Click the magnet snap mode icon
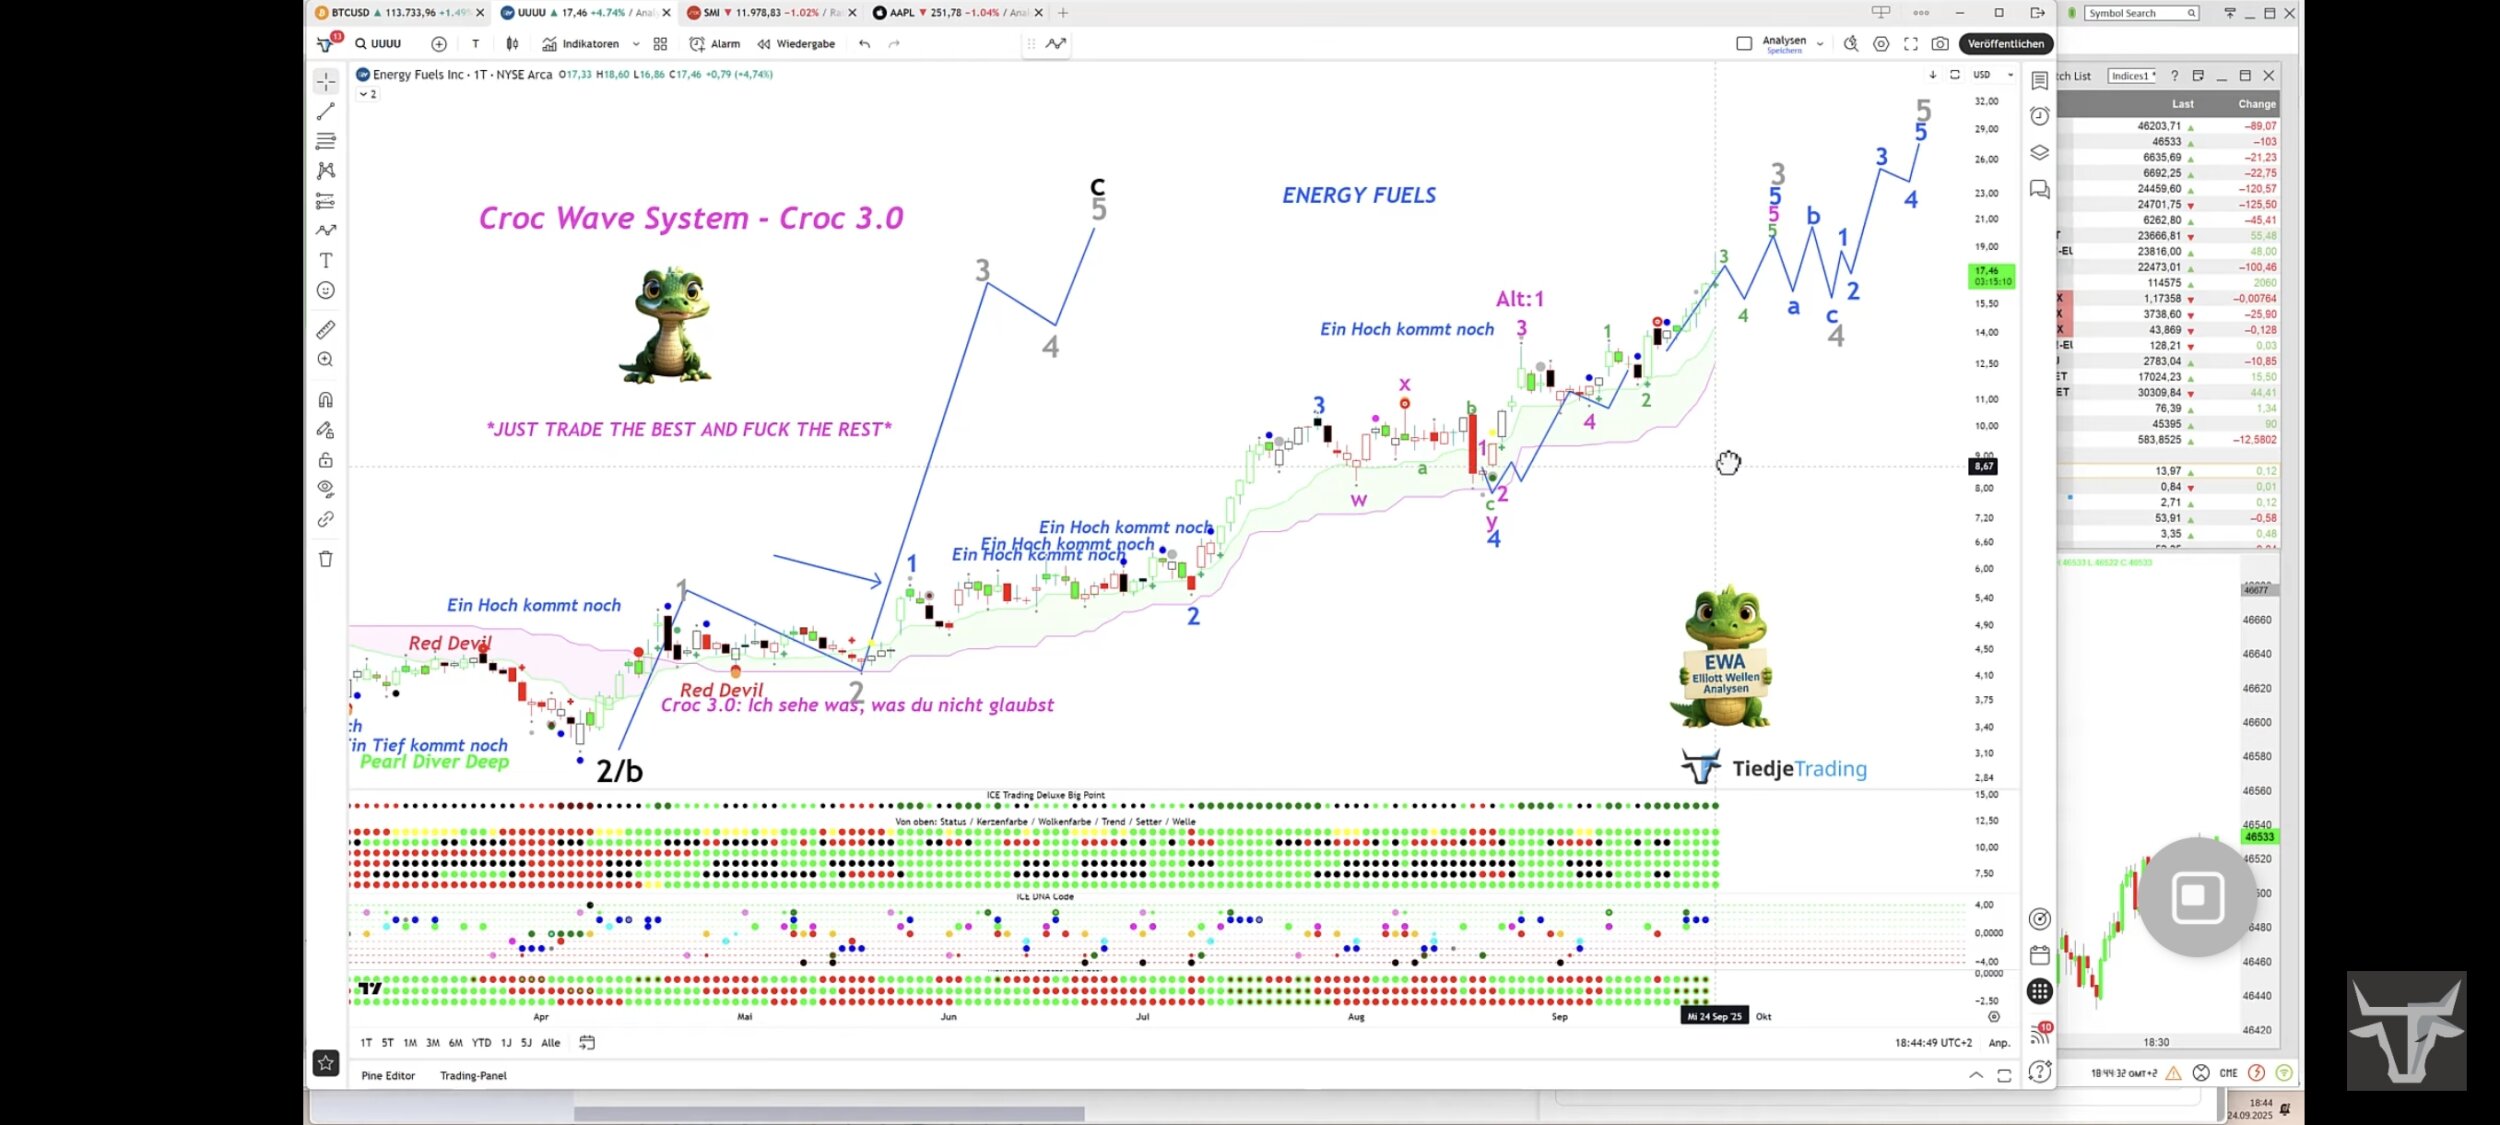Image resolution: width=2500 pixels, height=1125 pixels. point(326,400)
